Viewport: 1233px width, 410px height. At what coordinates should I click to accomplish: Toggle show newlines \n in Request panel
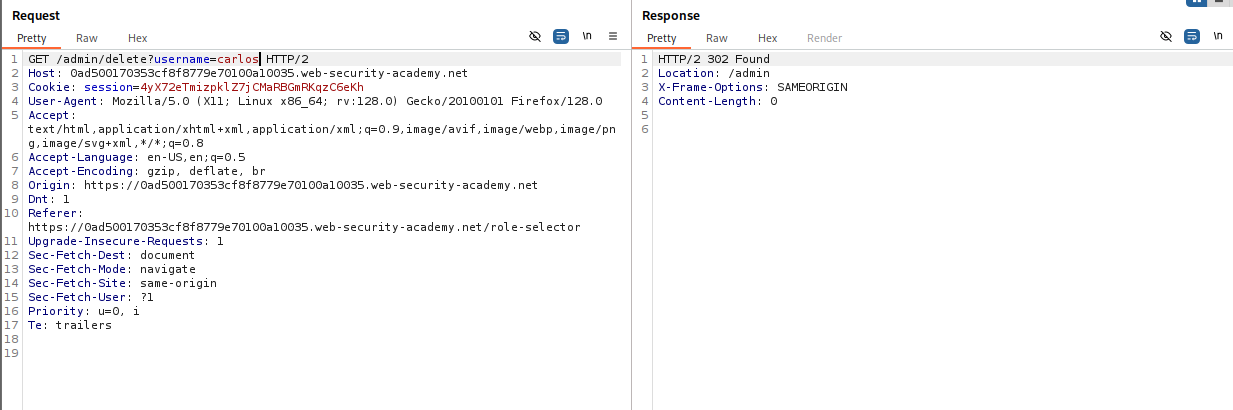(587, 36)
